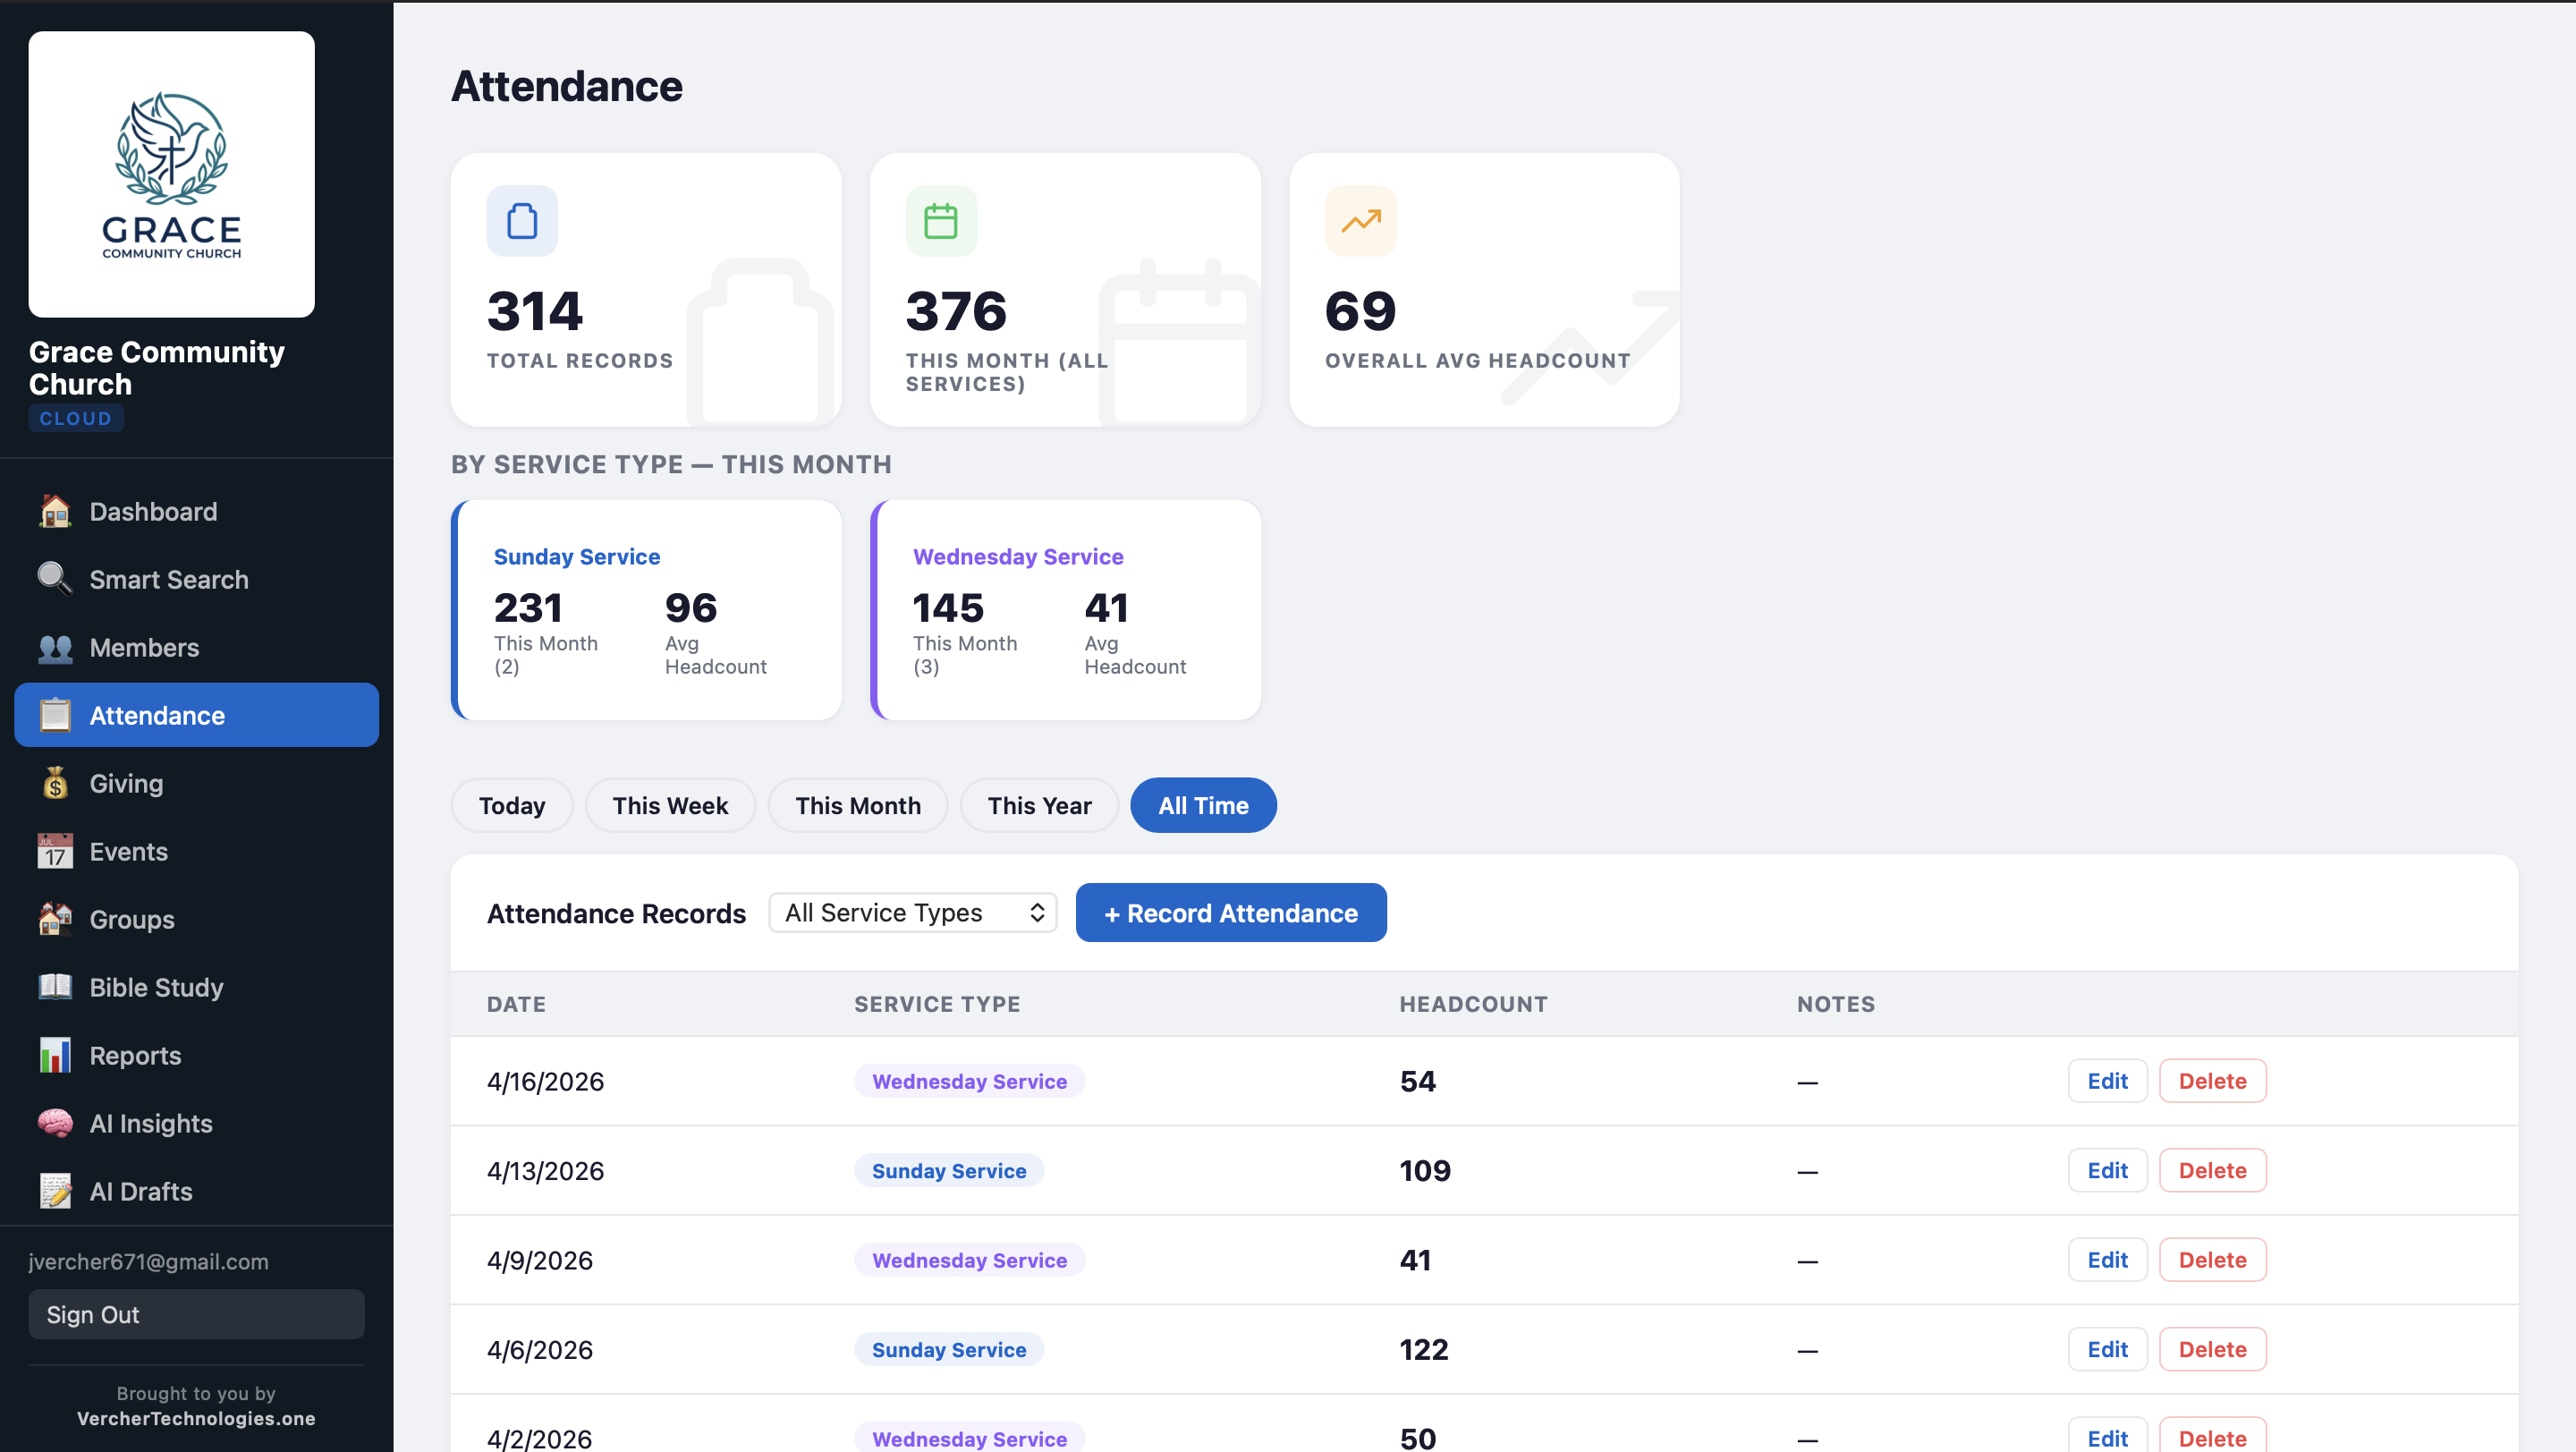Select the Smart Search magnifier icon

point(54,579)
